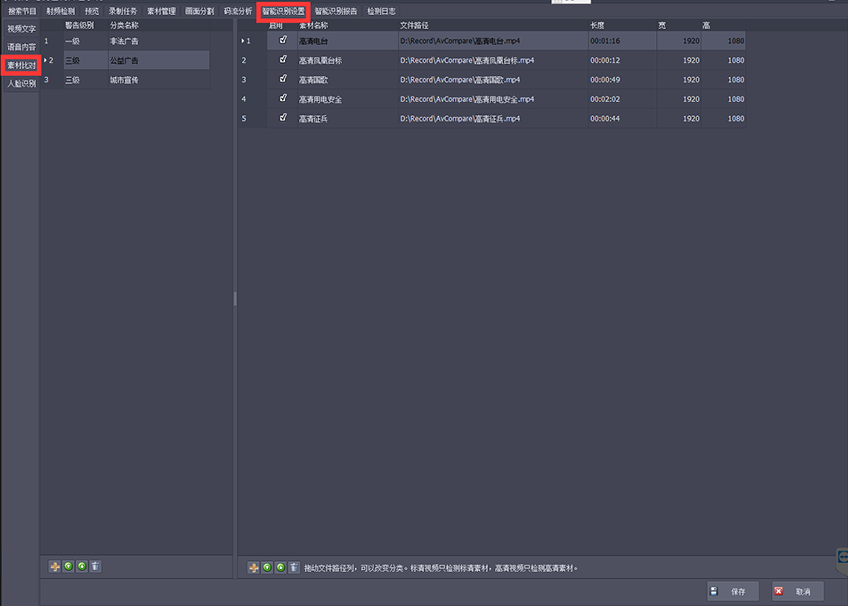Image resolution: width=848 pixels, height=606 pixels.
Task: Click delete trash icon under category list
Action: [x=94, y=567]
